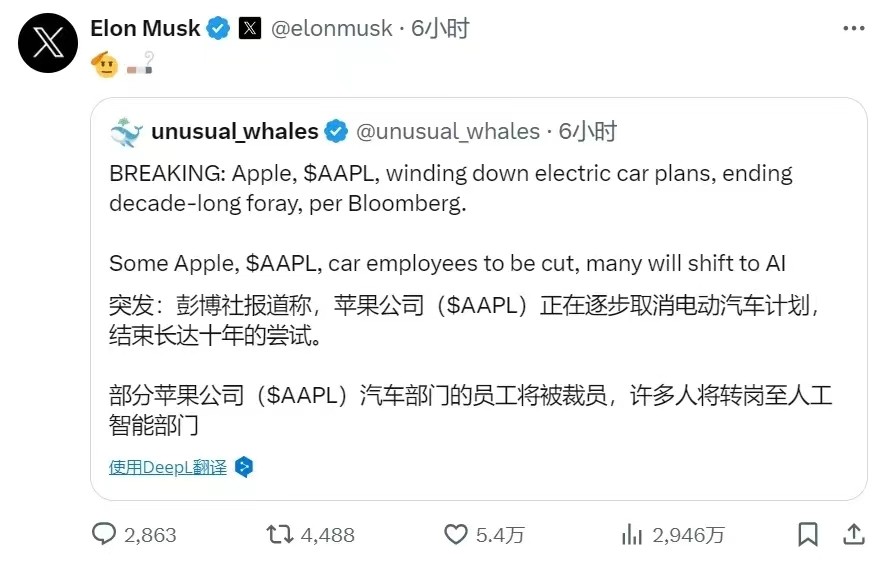Click the unusual_whales whale avatar
892x561 pixels.
point(127,132)
